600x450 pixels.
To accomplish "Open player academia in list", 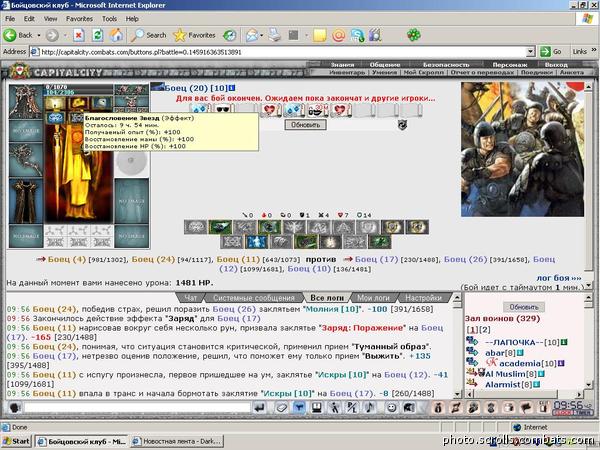I will (x=520, y=363).
